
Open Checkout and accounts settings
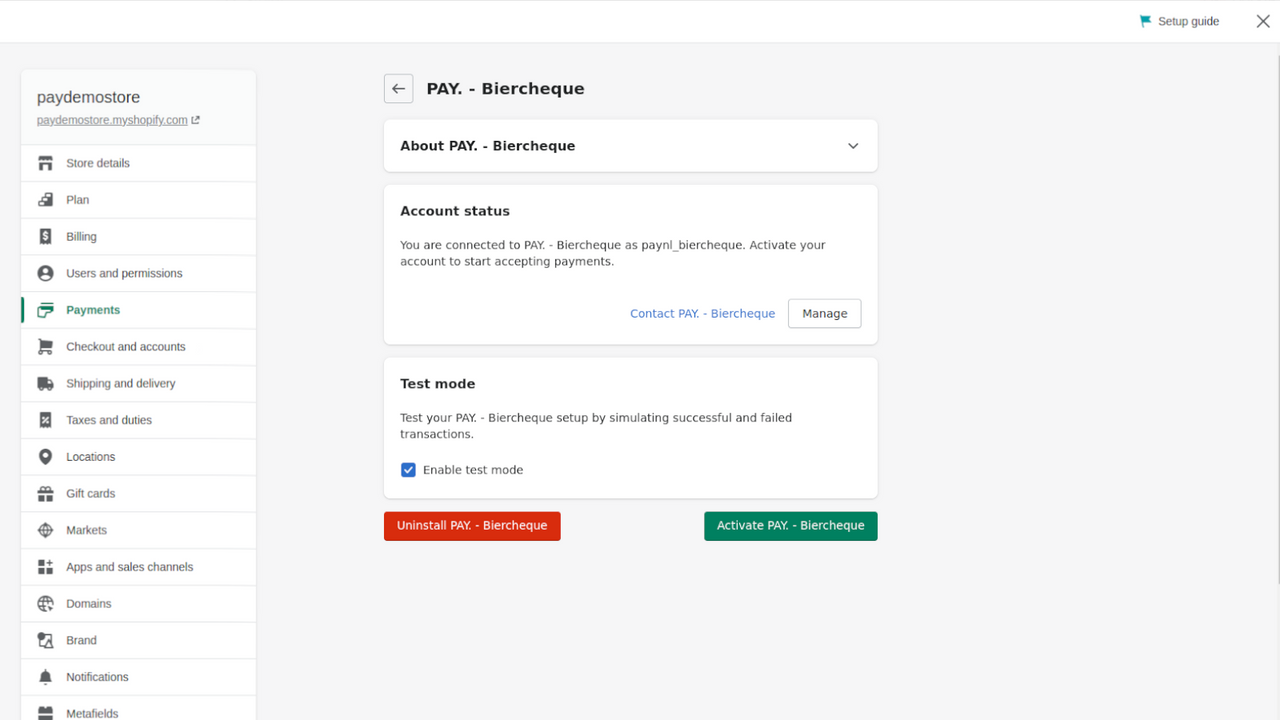[138, 347]
